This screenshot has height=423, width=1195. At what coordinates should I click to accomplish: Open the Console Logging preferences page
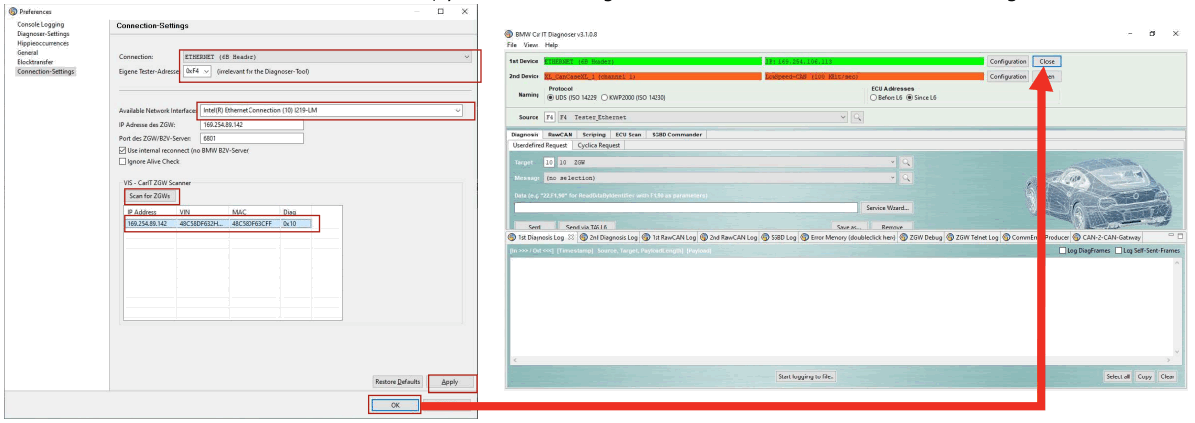click(38, 25)
